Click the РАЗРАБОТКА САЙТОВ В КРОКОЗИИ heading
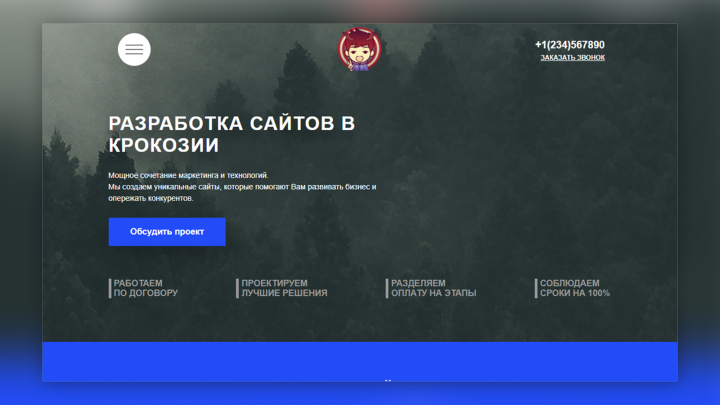The width and height of the screenshot is (720, 405). (x=232, y=134)
